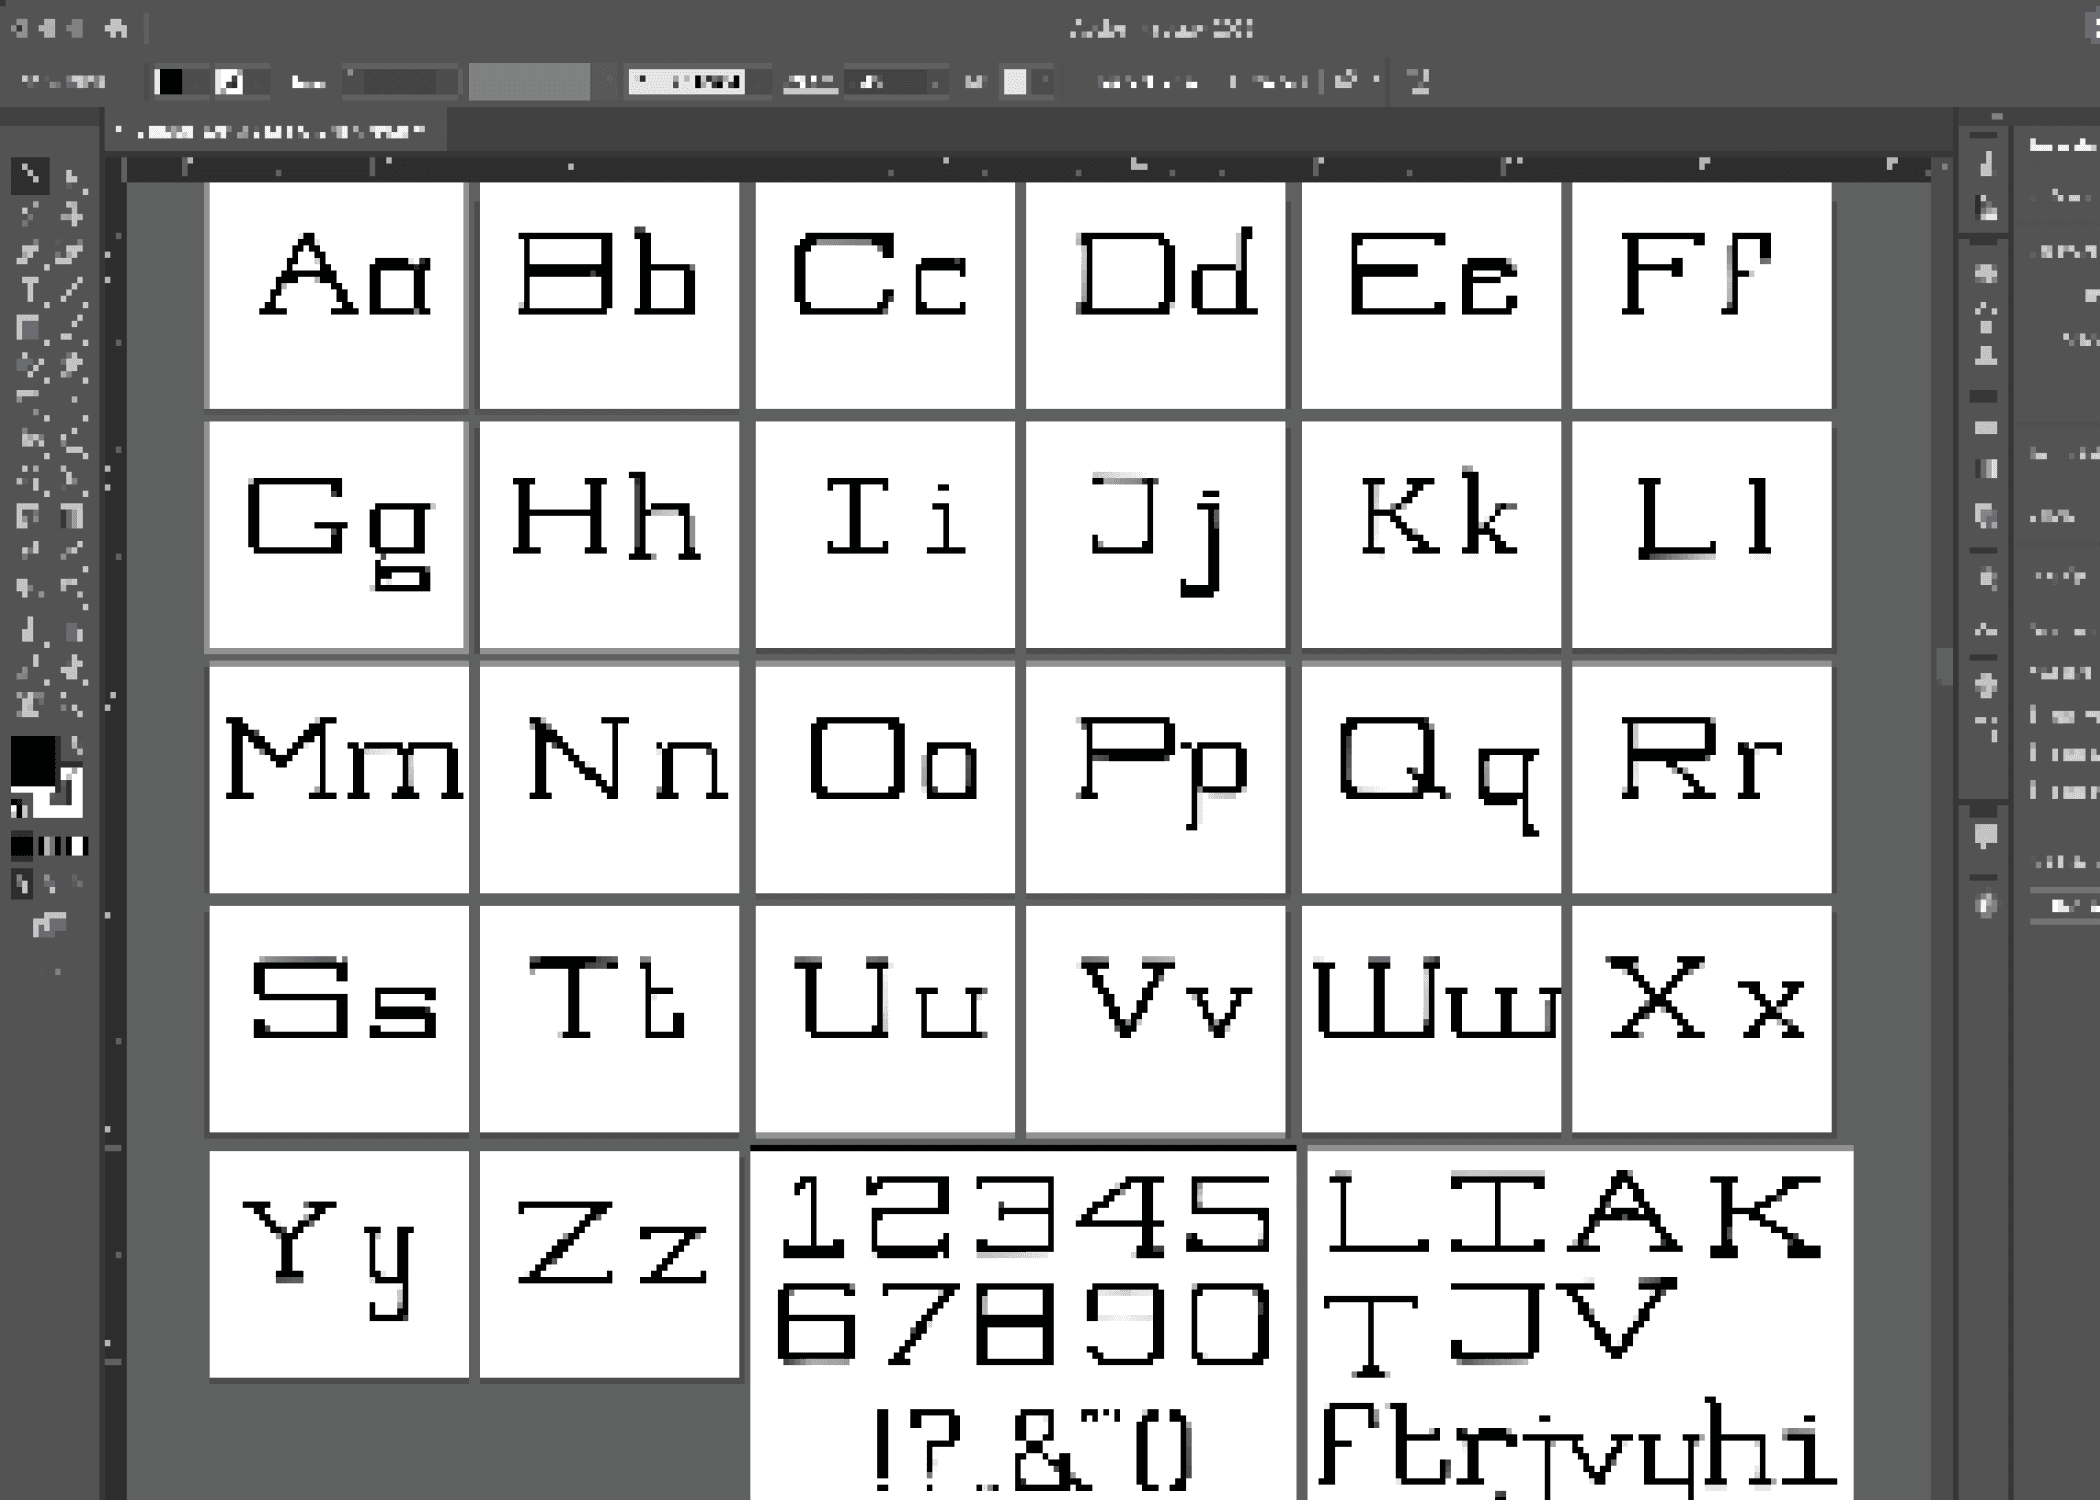Click the Gg artboard on canvas
The height and width of the screenshot is (1500, 2100).
pyautogui.click(x=337, y=535)
